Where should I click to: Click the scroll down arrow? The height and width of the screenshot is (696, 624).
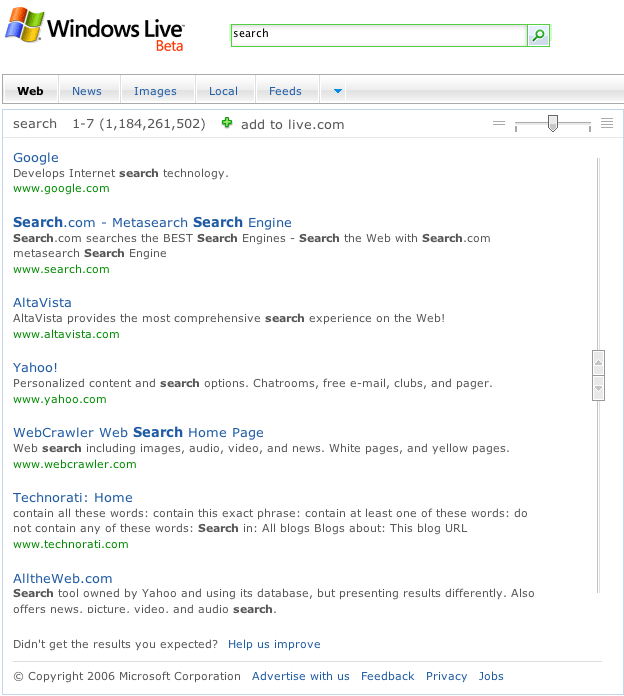click(x=598, y=388)
